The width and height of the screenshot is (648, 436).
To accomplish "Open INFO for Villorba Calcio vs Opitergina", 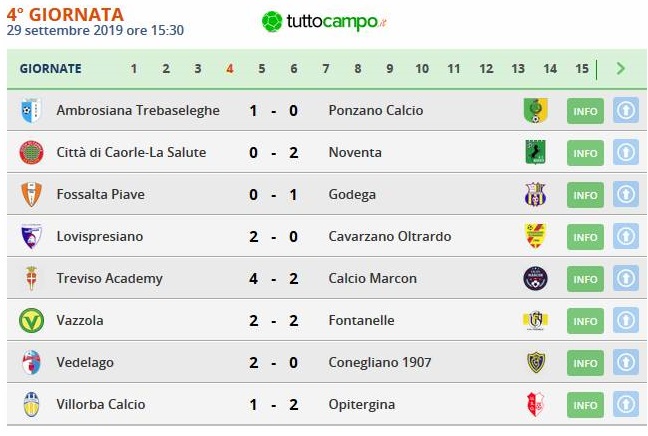I will (585, 405).
